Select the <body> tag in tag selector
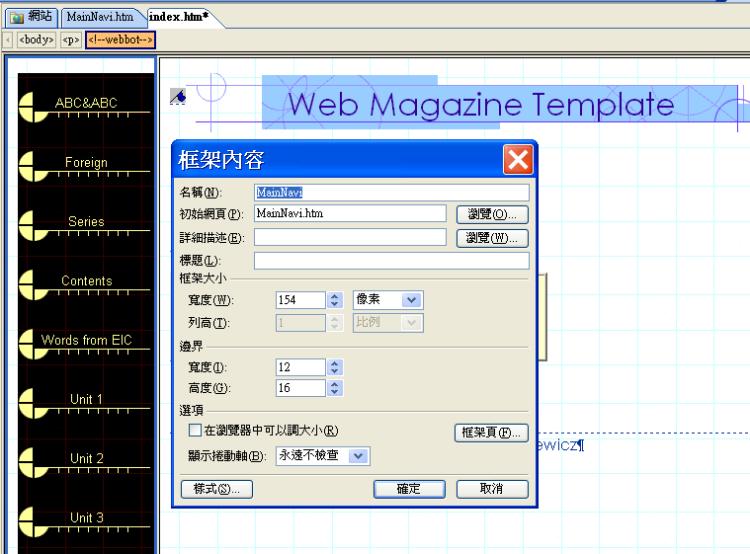The width and height of the screenshot is (750, 554). click(37, 41)
